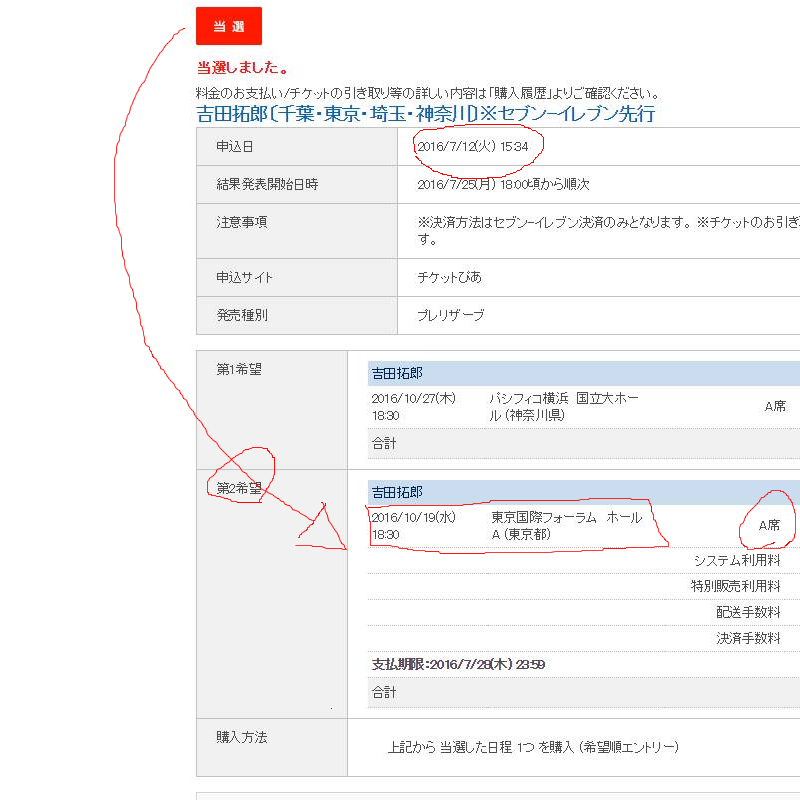Click the 2016/10/19(水) 18:30 show date
Viewport: 800px width, 800px height.
pos(413,526)
